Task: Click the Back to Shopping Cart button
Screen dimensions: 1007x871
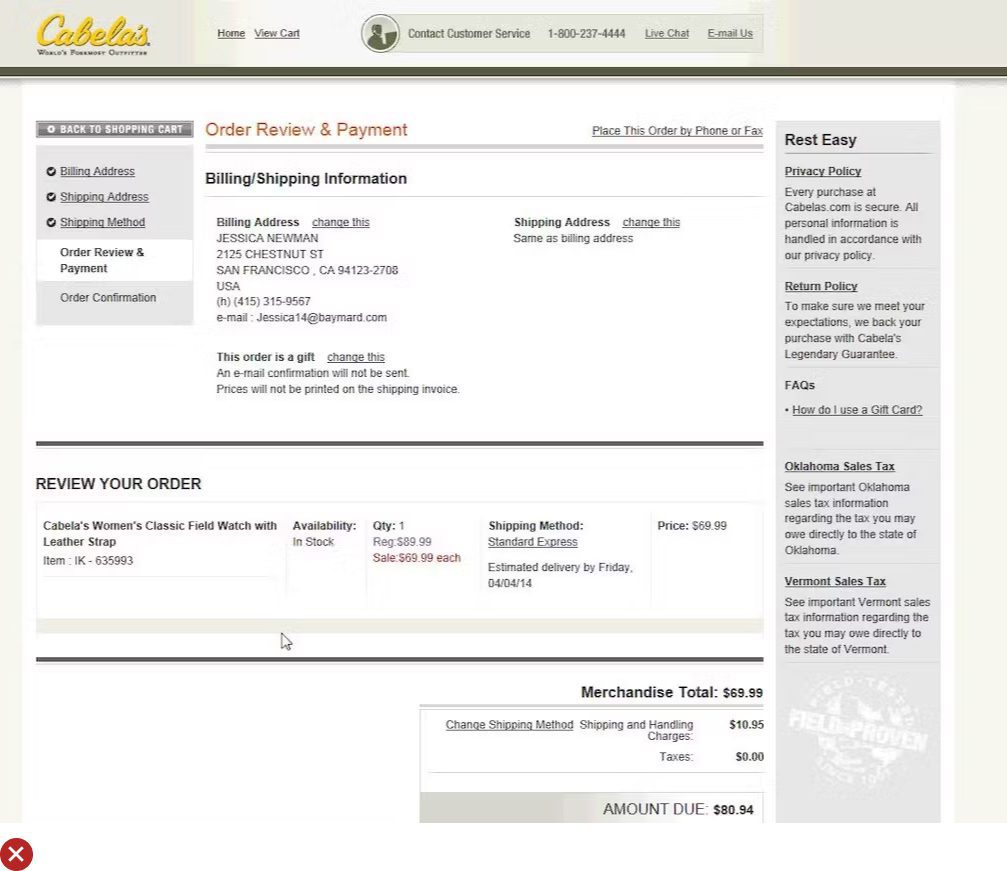Action: click(114, 129)
